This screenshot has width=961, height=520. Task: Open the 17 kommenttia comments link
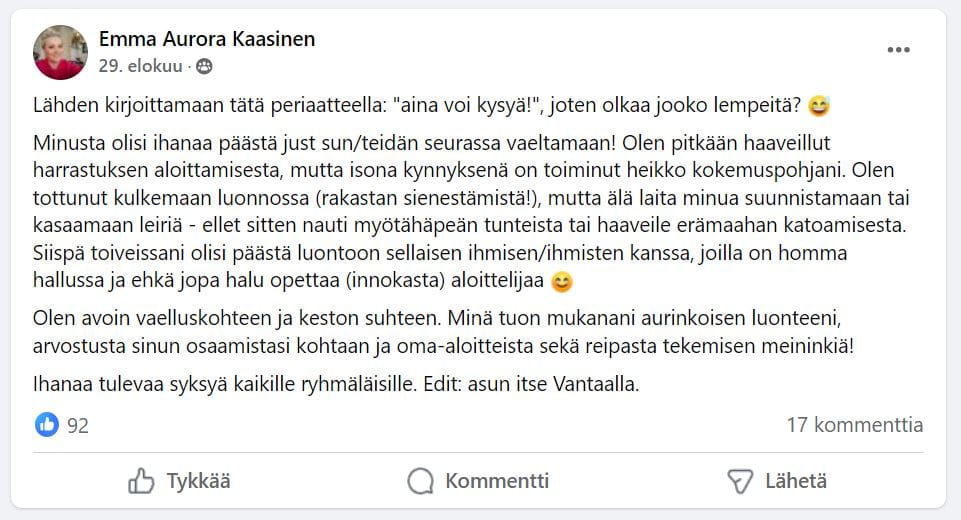point(855,425)
